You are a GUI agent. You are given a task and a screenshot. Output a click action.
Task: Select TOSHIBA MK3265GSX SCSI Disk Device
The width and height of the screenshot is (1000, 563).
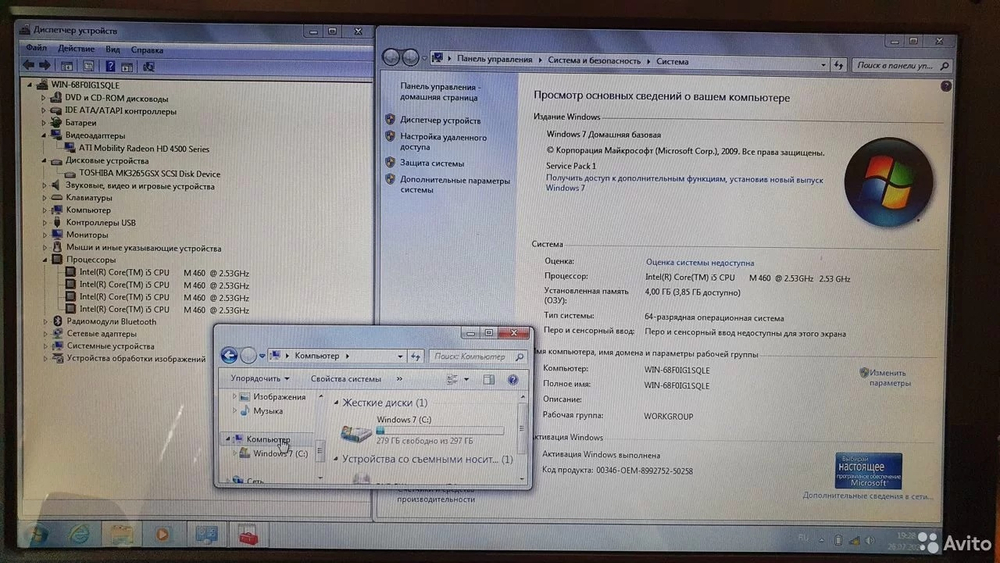(149, 173)
